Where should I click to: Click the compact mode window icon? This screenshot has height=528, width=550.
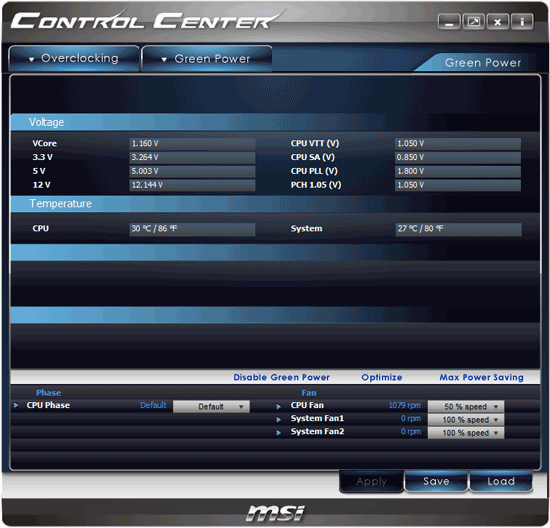click(x=474, y=22)
